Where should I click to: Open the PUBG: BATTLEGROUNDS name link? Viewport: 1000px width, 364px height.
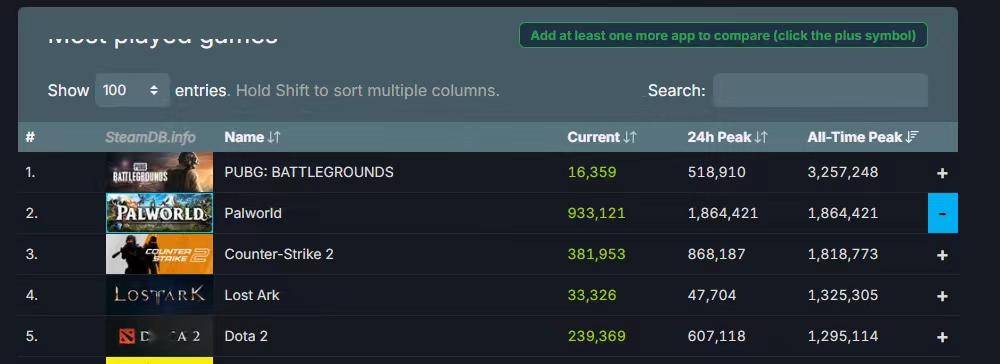309,172
